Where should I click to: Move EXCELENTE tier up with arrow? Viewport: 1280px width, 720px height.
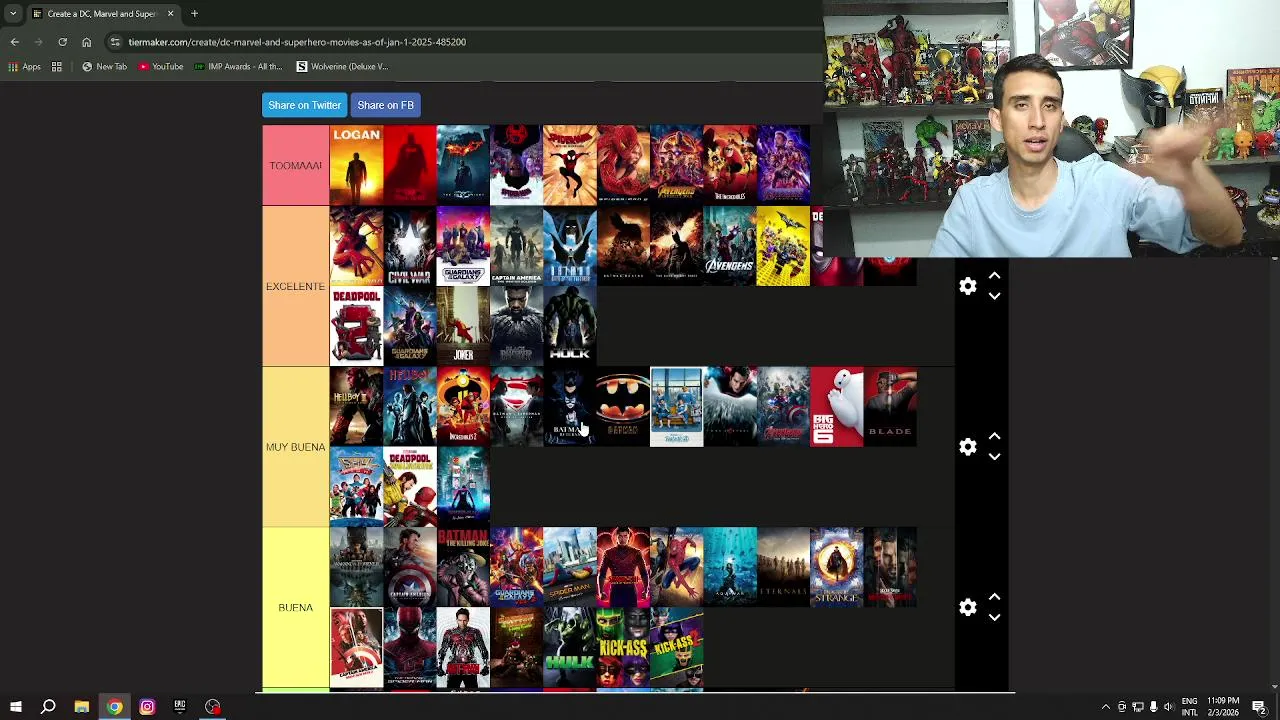click(x=994, y=275)
